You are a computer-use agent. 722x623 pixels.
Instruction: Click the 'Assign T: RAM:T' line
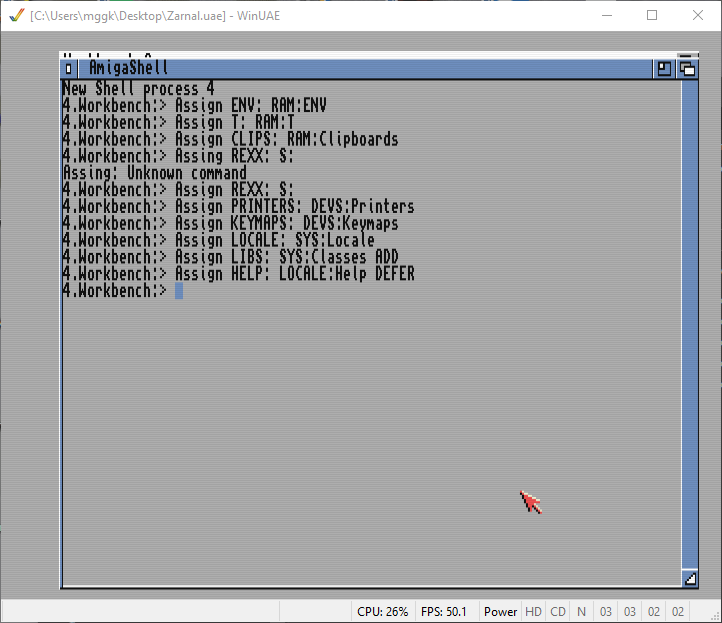click(x=178, y=122)
